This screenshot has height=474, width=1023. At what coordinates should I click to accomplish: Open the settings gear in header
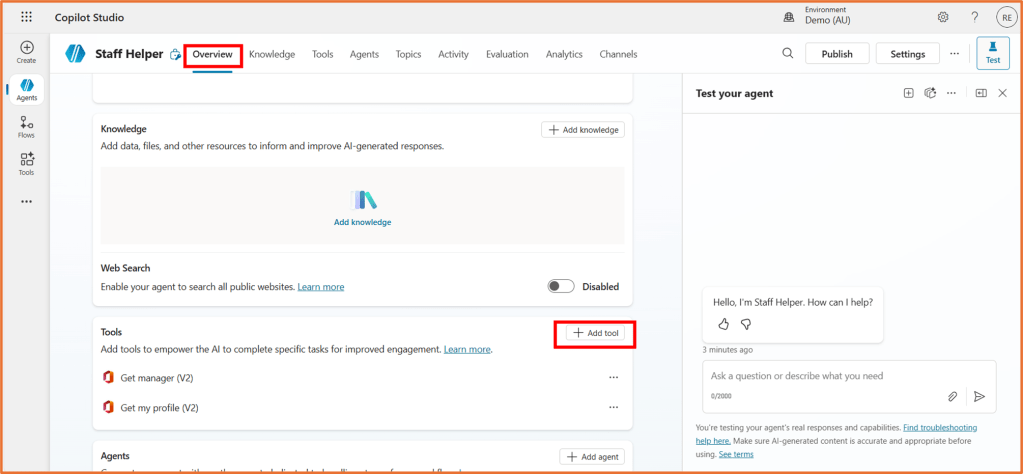[943, 18]
